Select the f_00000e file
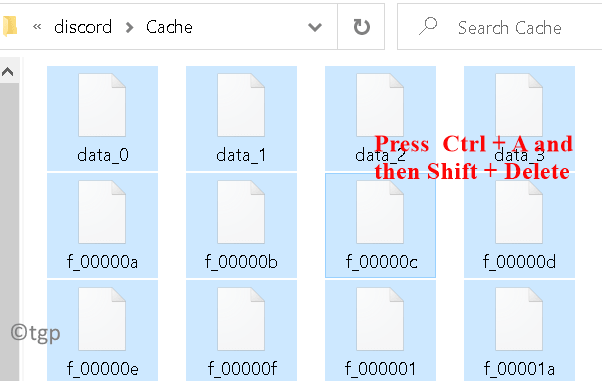 102,331
